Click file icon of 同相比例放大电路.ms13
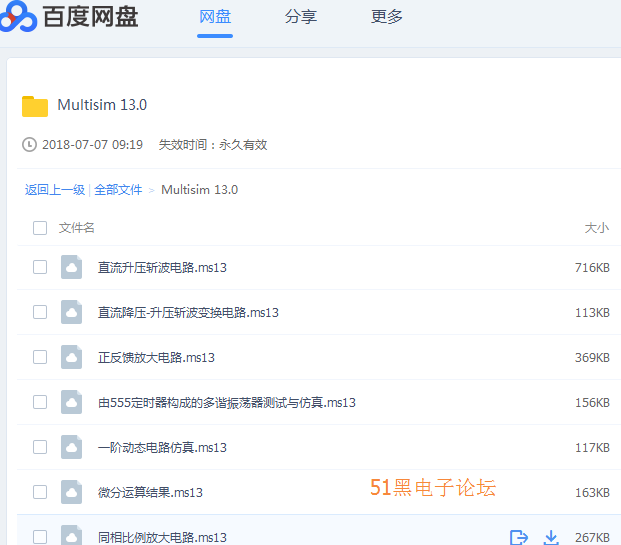 click(x=71, y=535)
